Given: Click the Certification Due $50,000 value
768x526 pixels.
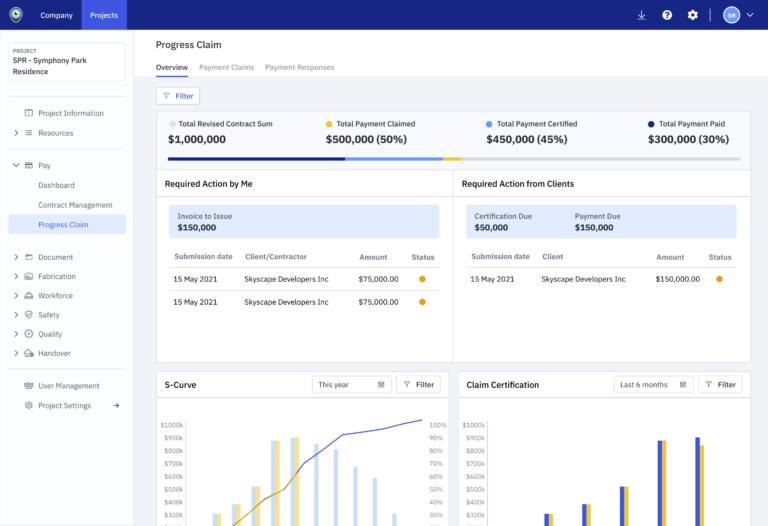Looking at the screenshot, I should pyautogui.click(x=491, y=228).
